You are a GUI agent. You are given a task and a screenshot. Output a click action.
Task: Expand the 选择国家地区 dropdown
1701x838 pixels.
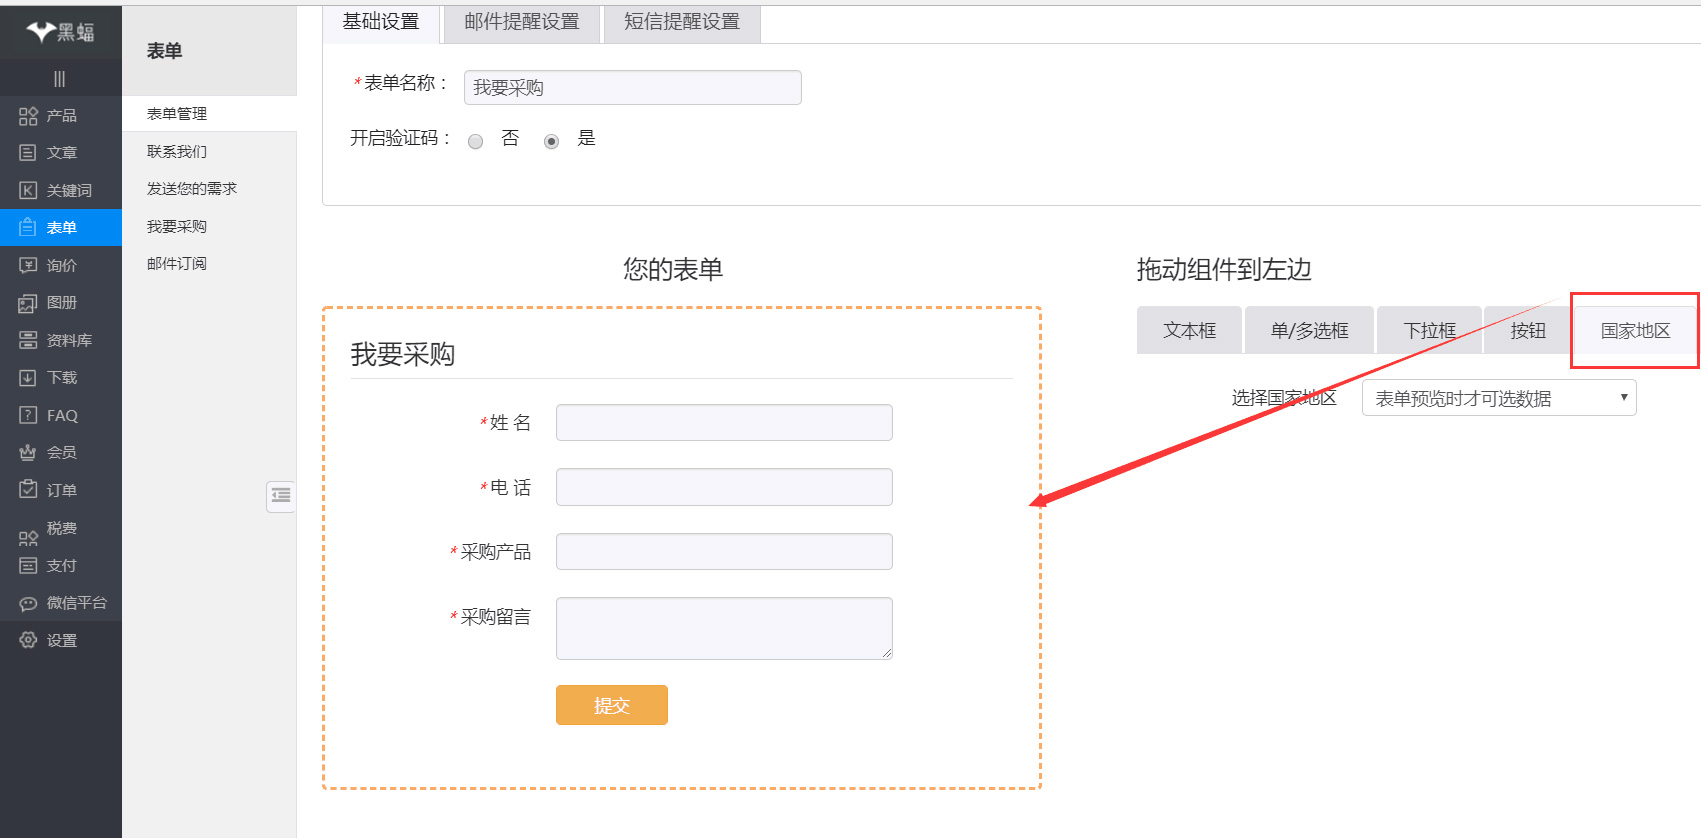pos(1498,398)
